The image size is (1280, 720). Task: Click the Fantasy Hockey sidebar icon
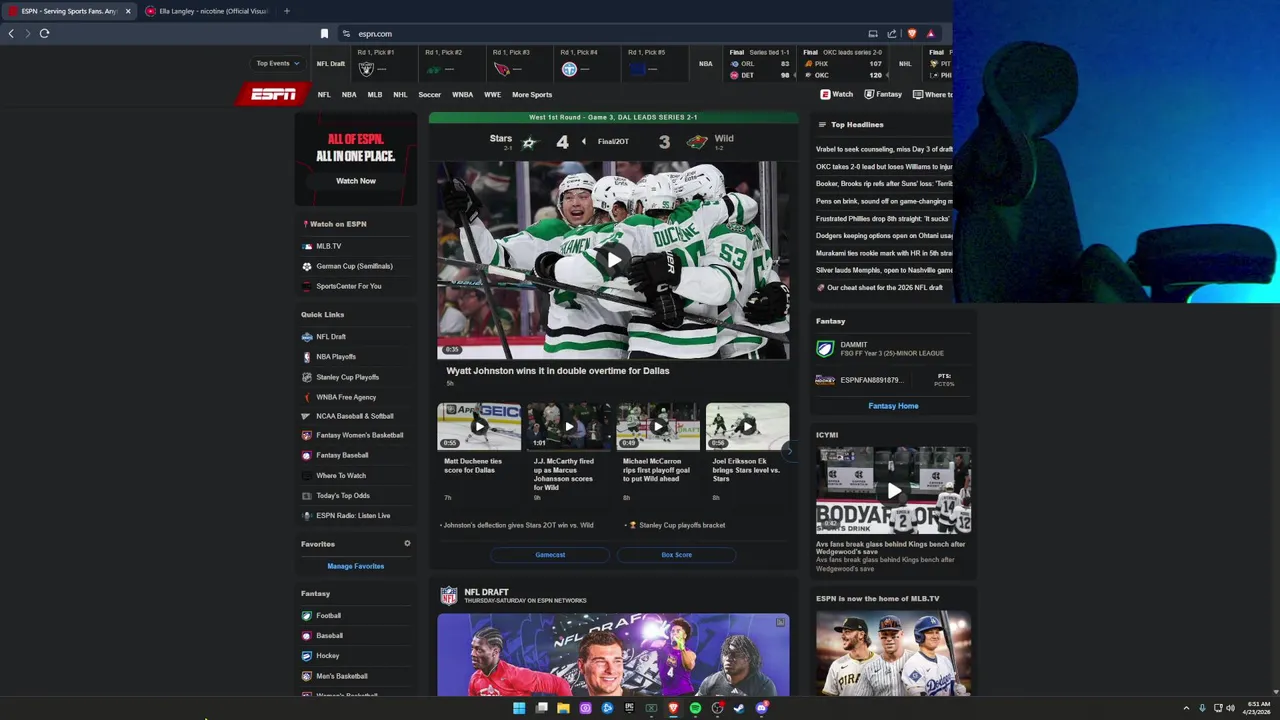[307, 656]
